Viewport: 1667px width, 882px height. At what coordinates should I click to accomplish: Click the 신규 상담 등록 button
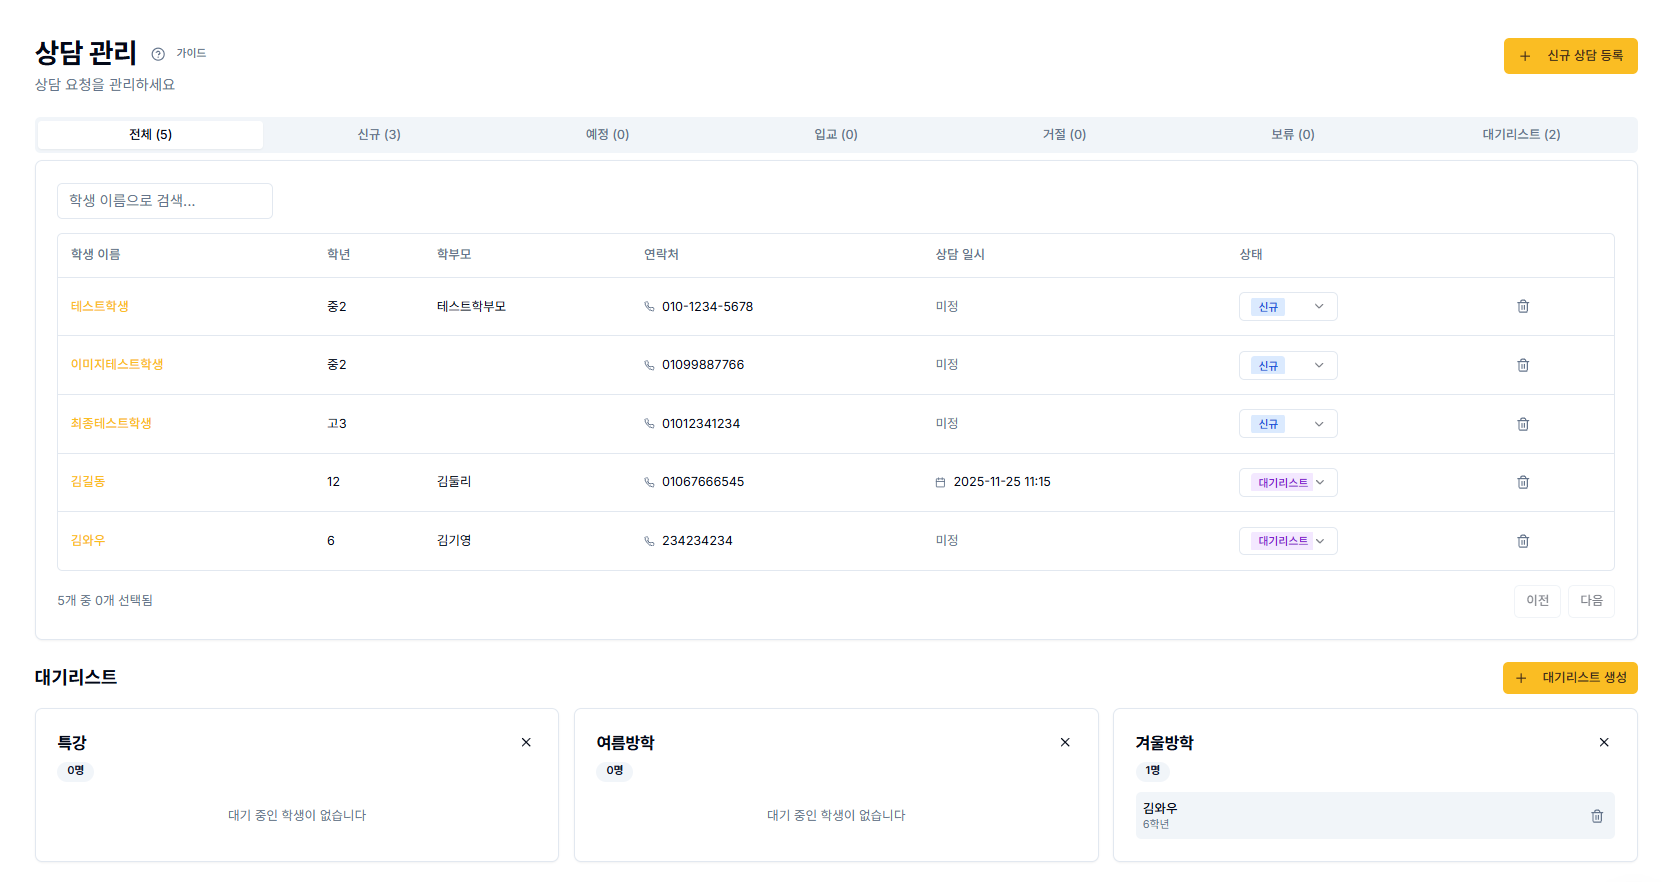tap(1570, 56)
